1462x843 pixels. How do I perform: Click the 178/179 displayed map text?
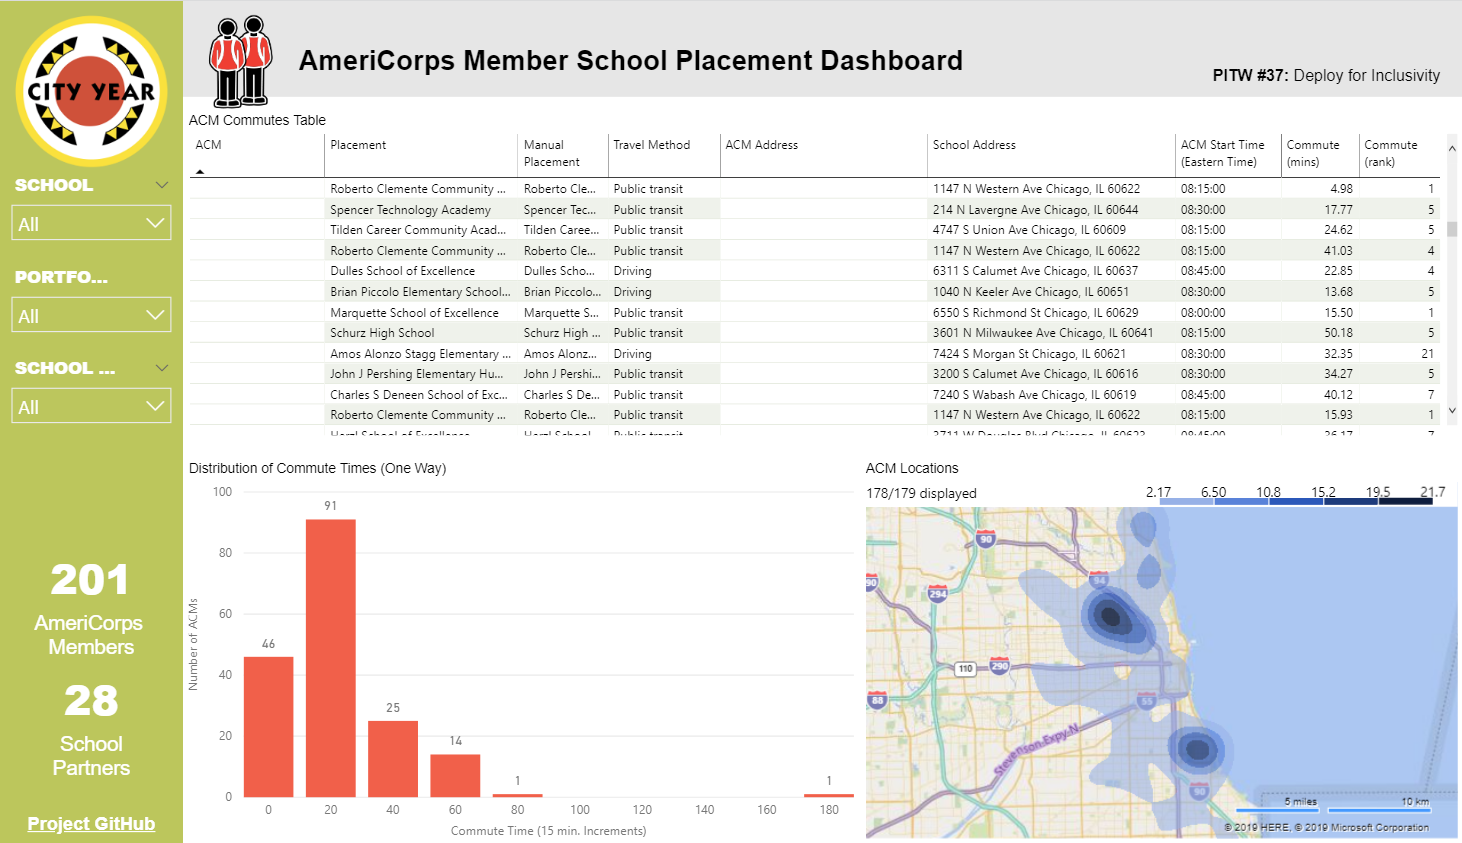921,494
